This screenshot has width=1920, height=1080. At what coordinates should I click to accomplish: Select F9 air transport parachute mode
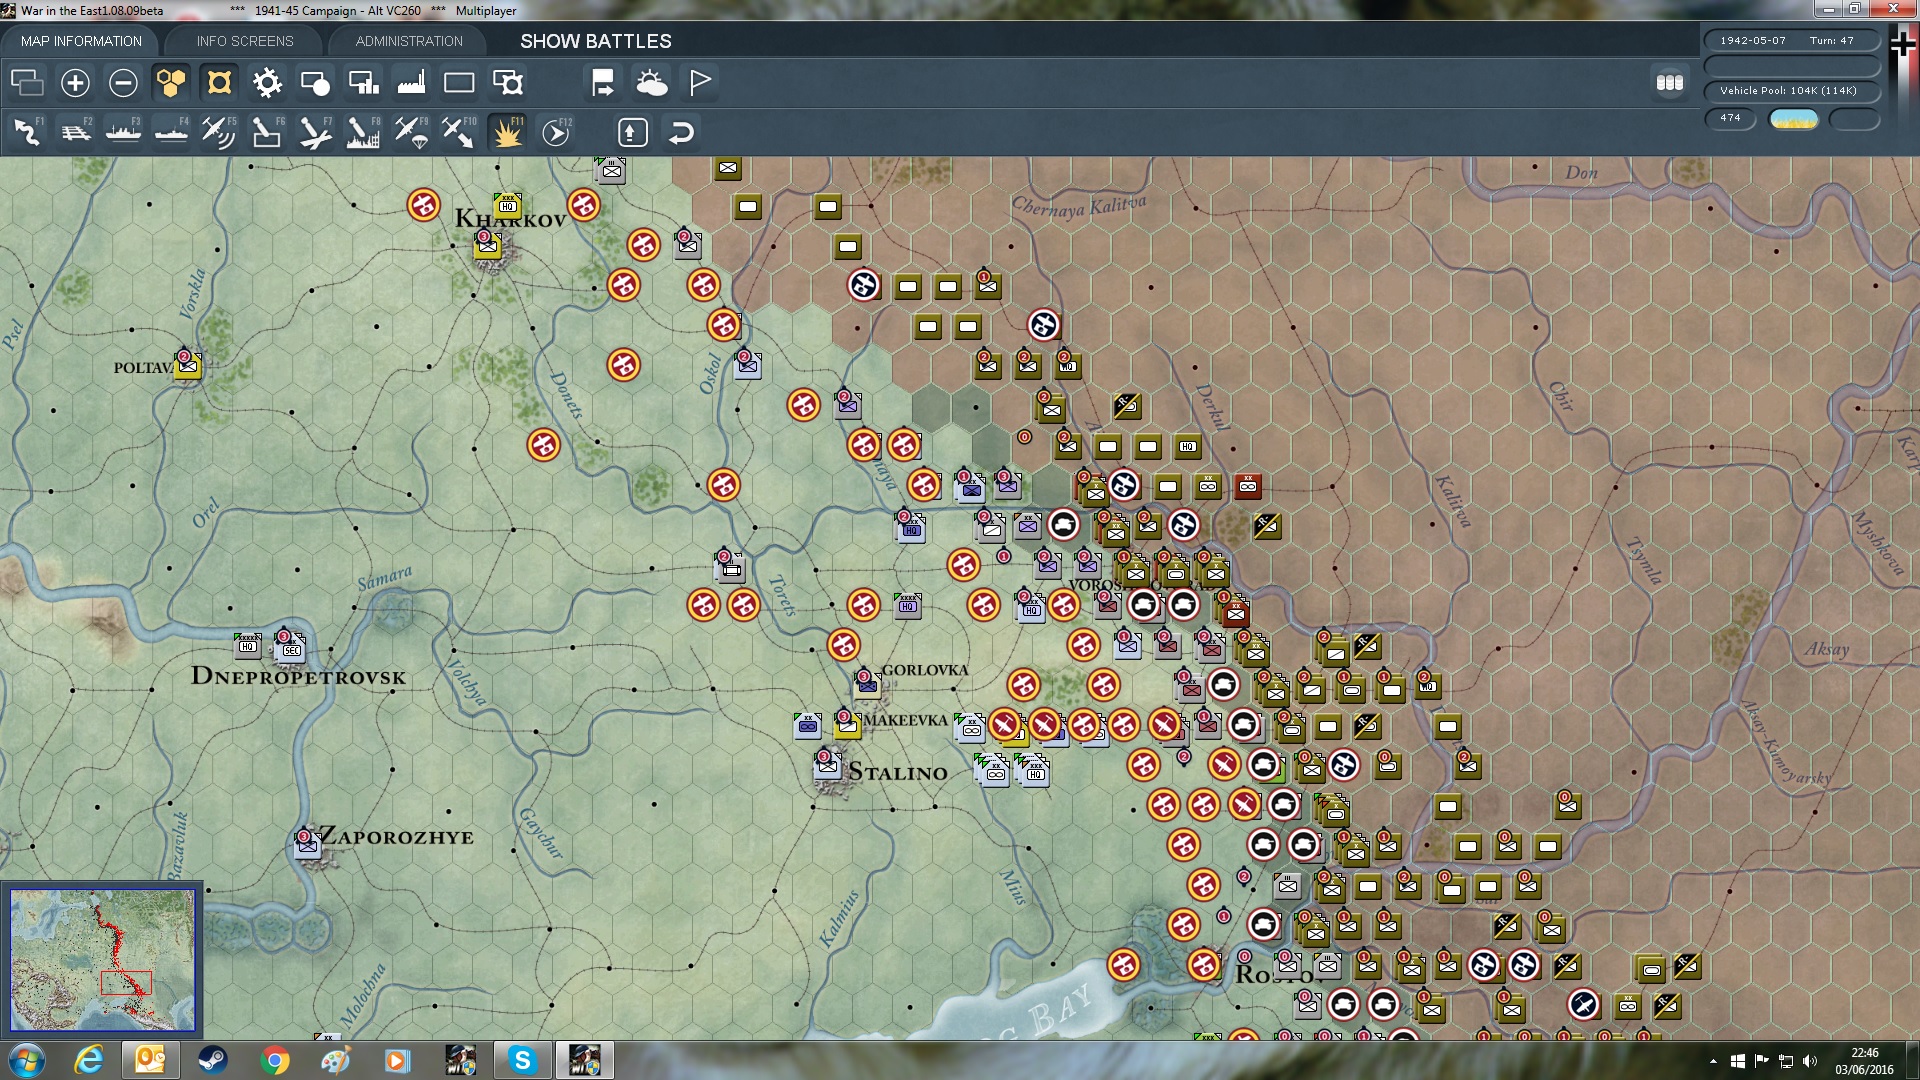coord(411,132)
